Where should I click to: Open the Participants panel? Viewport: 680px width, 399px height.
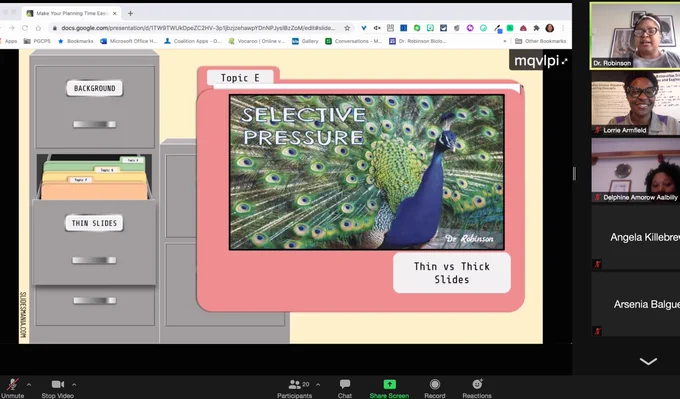294,388
